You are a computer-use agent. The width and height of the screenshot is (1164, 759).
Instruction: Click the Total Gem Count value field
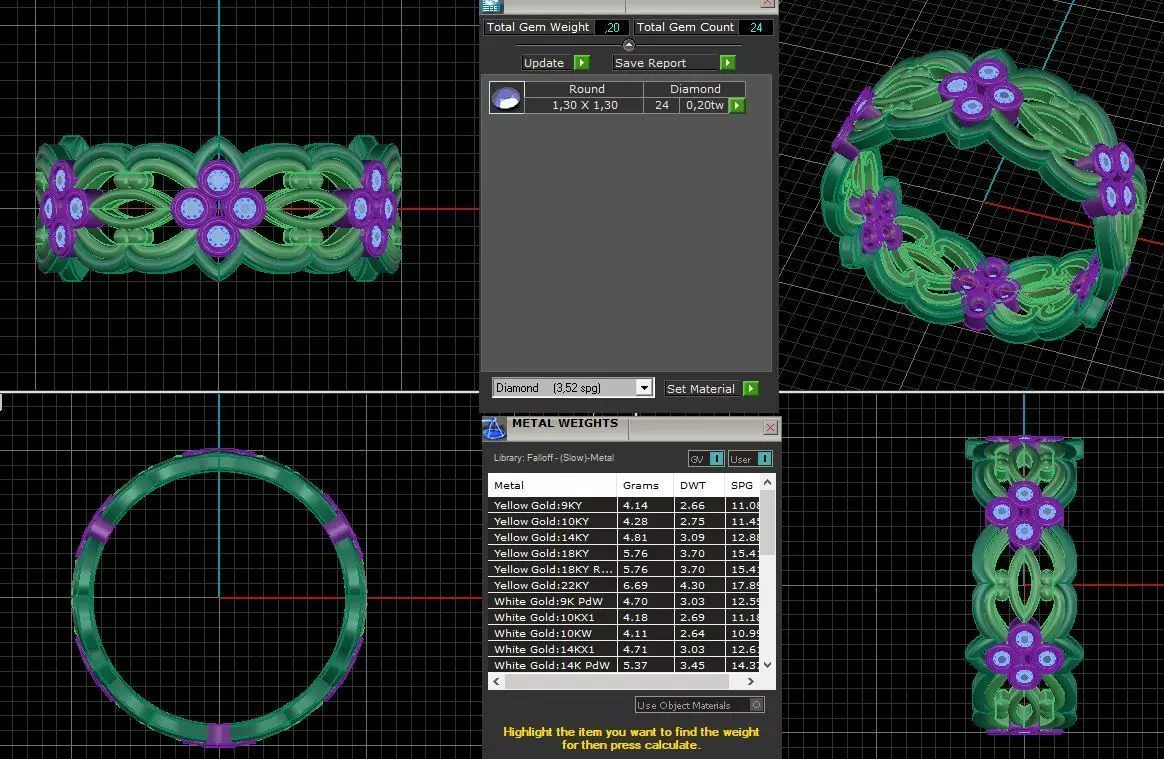[756, 27]
